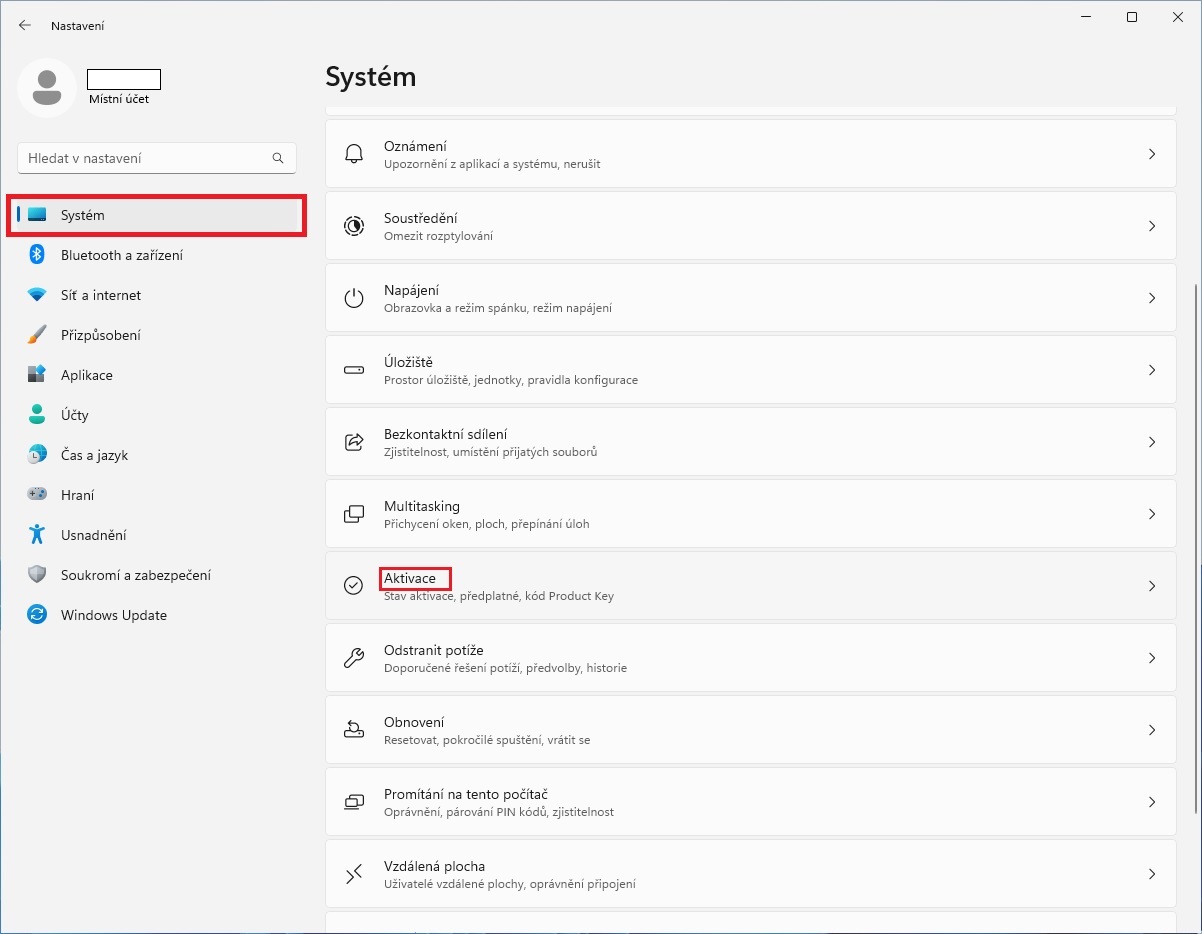Image resolution: width=1202 pixels, height=934 pixels.
Task: Click 'Resetovat, pokročilé spuštění, vrátit se' text
Action: click(487, 740)
